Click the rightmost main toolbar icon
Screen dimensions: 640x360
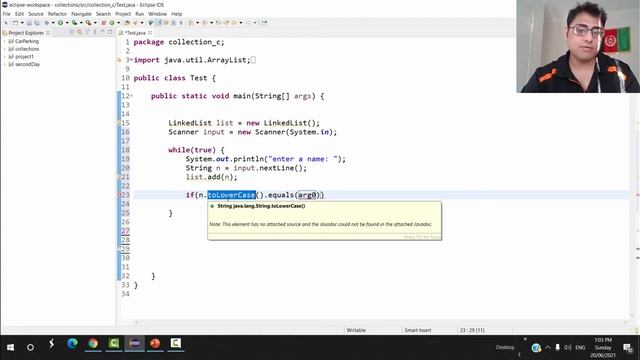(264, 23)
